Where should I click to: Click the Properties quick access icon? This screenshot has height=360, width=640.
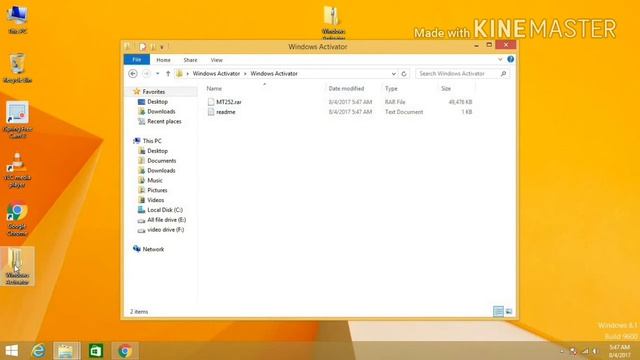(x=142, y=47)
